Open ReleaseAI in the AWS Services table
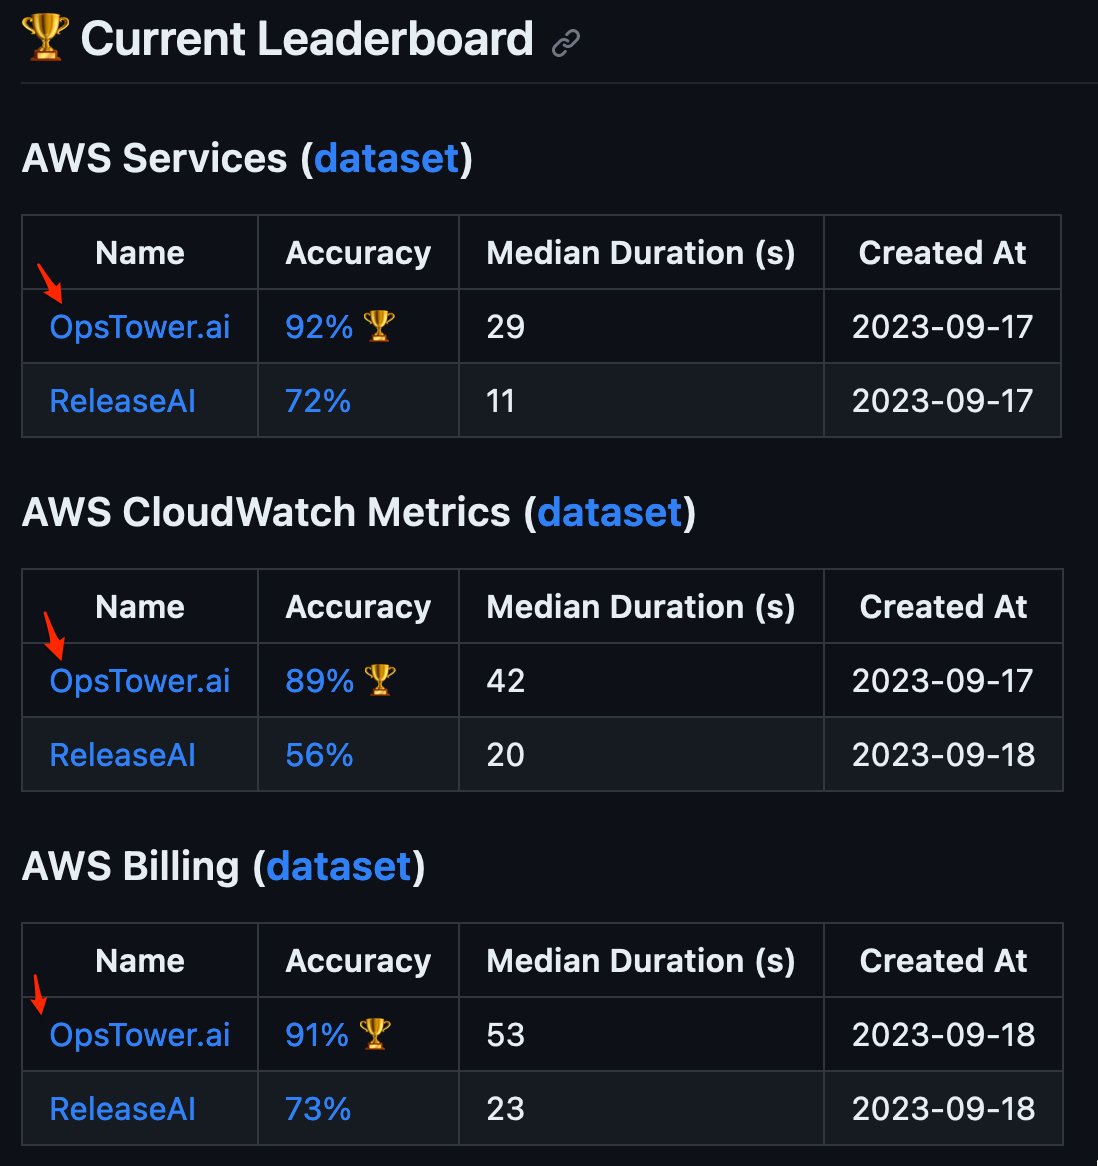 [123, 402]
